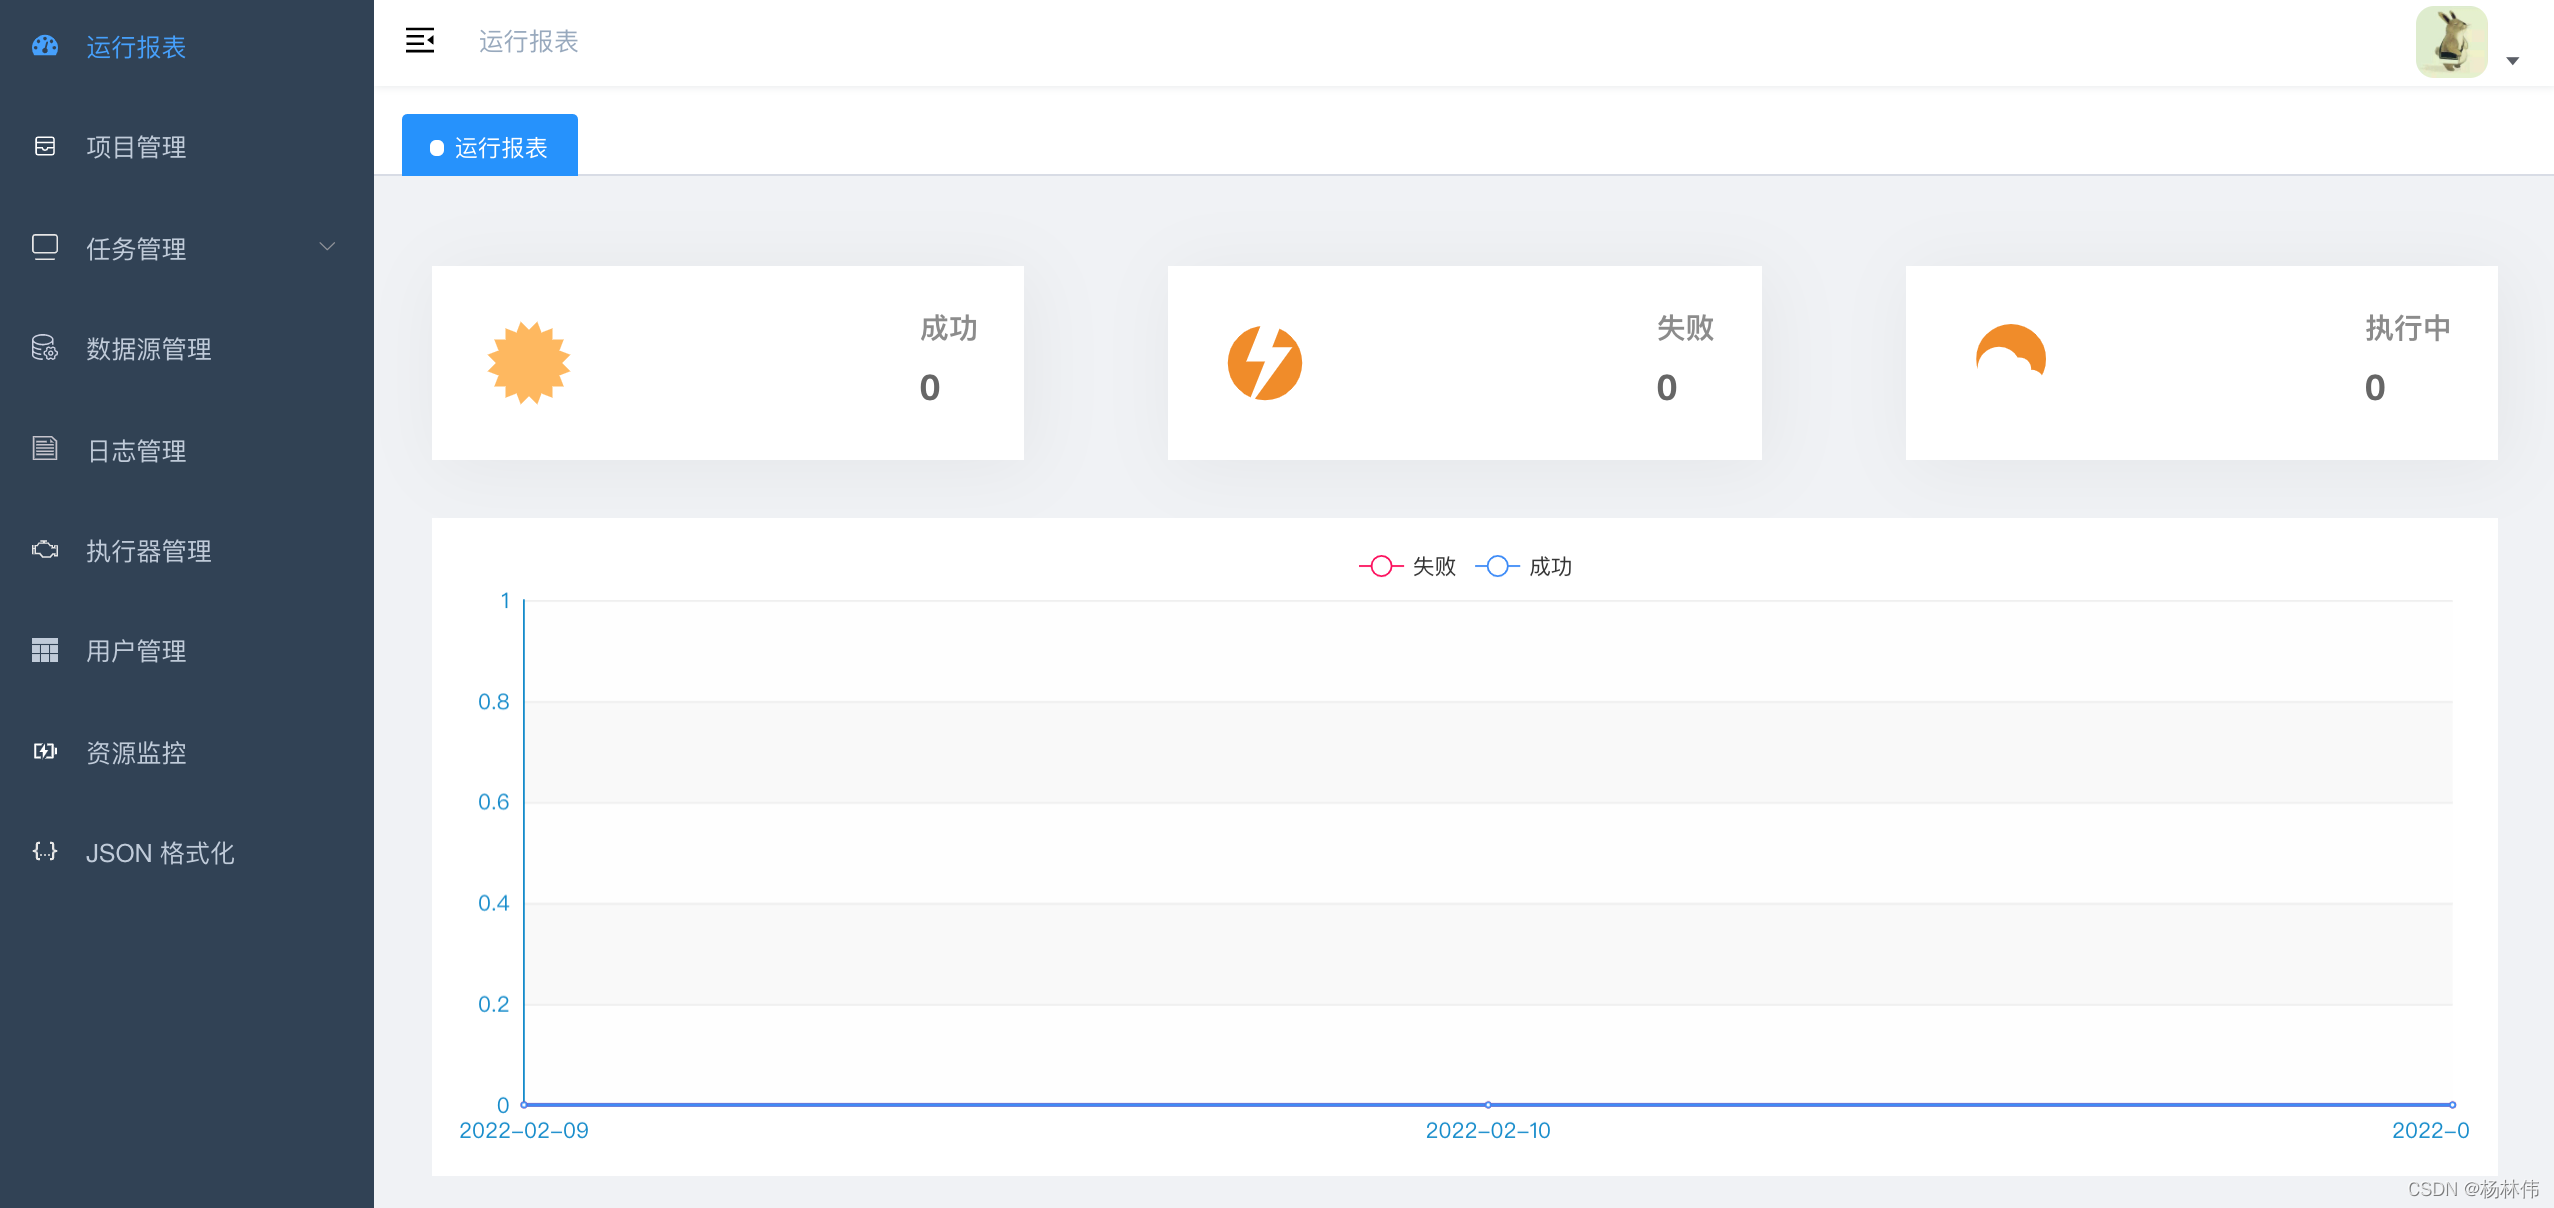The image size is (2554, 1208).
Task: Click the data point at 2022-02-10
Action: [1488, 1105]
